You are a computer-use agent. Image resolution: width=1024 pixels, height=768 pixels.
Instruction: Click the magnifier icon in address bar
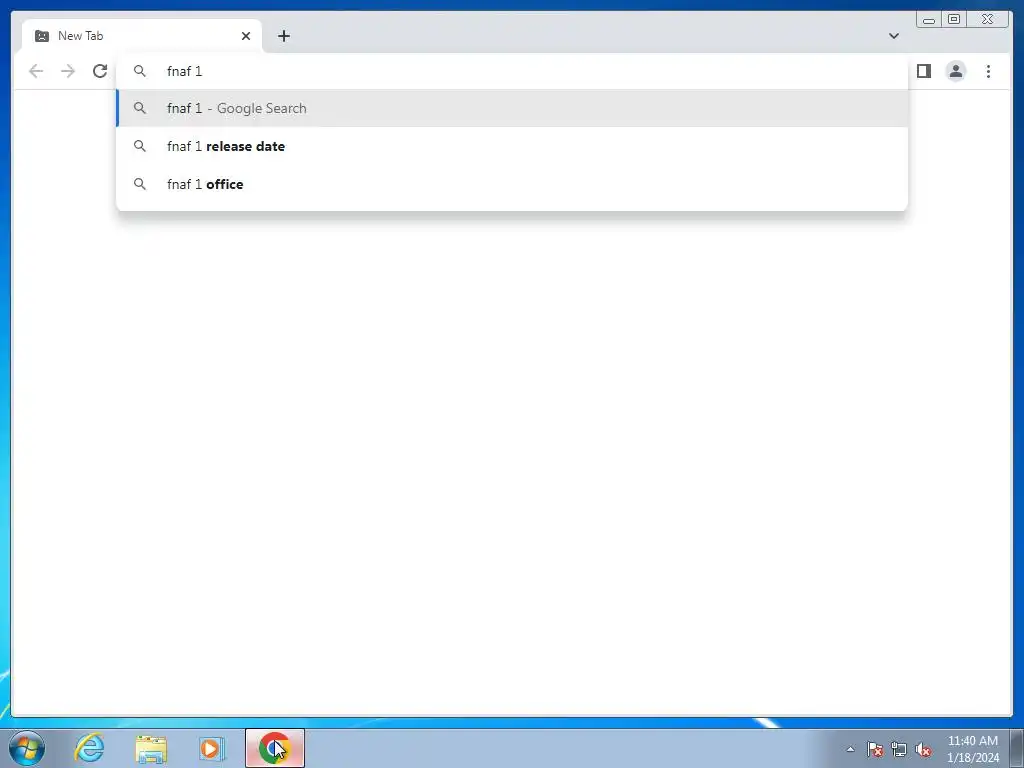[x=140, y=71]
